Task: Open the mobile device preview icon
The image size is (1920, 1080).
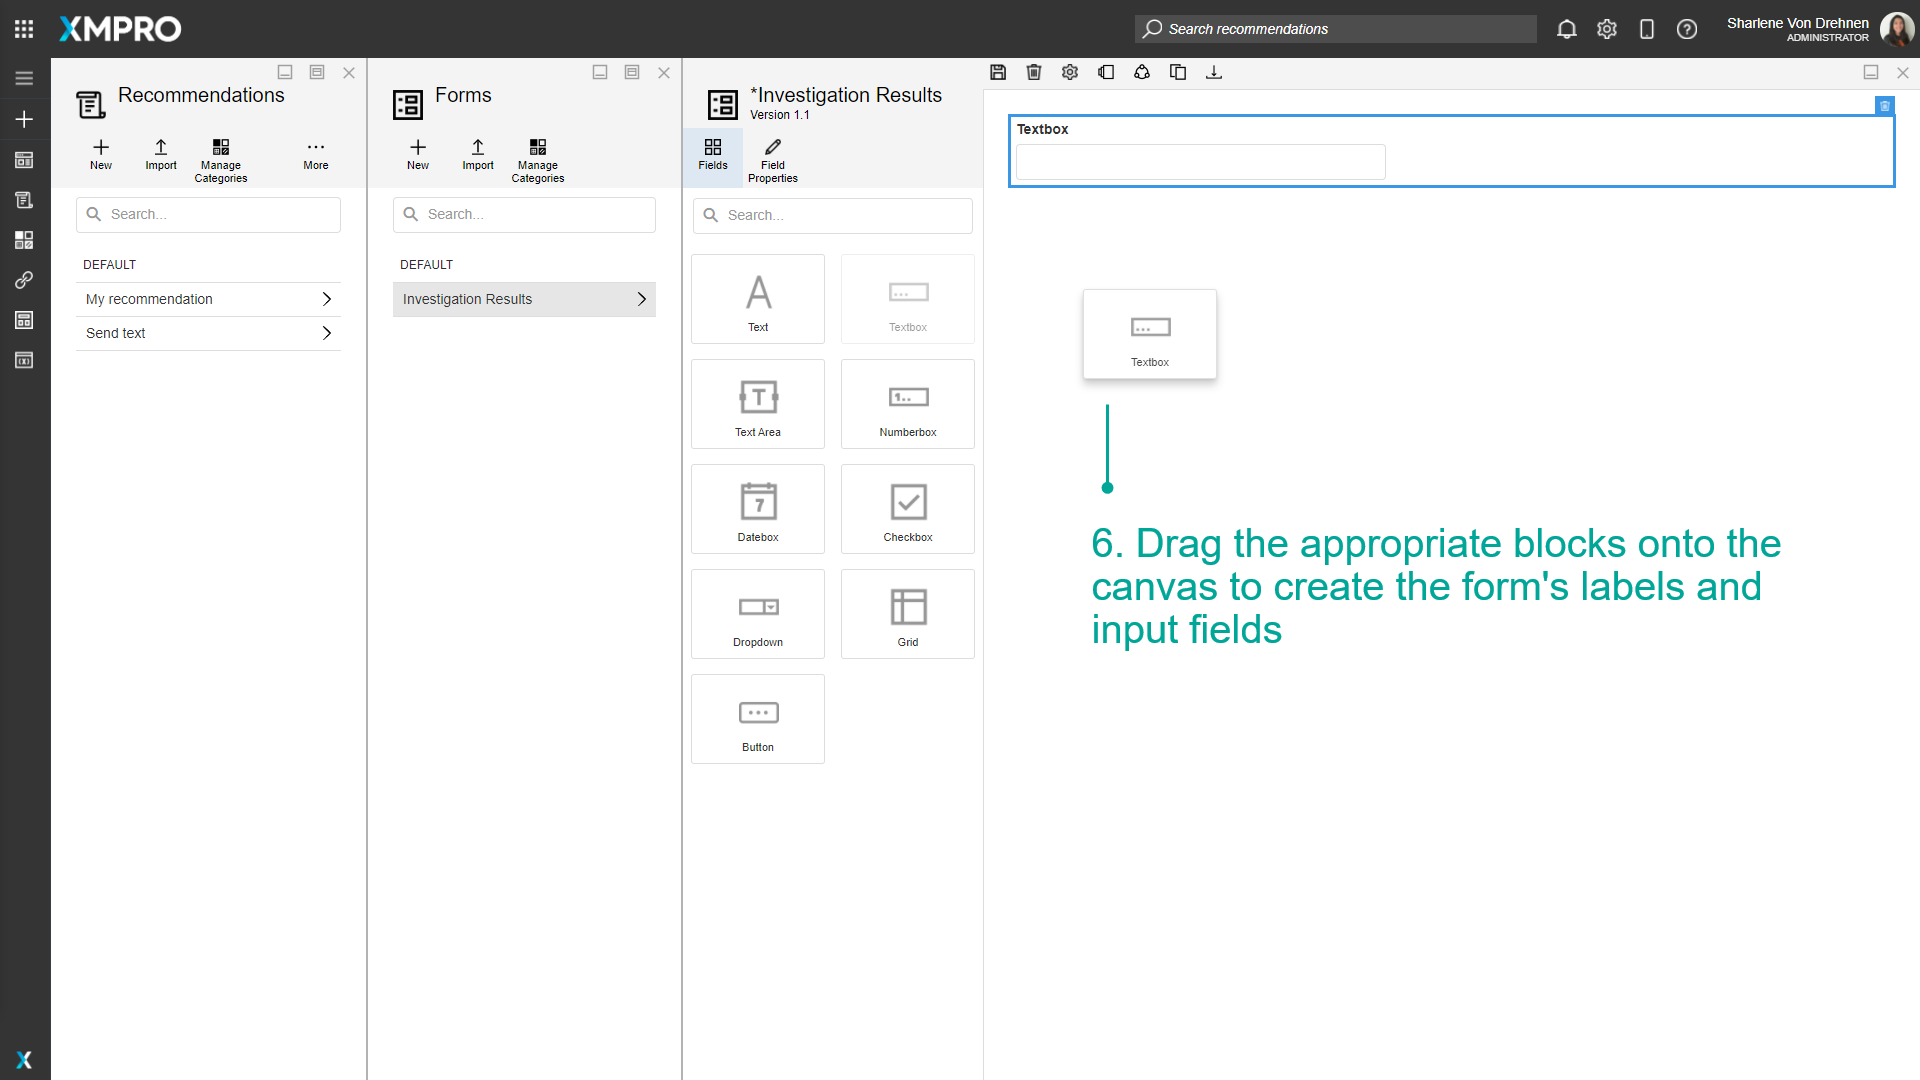Action: coord(1647,29)
